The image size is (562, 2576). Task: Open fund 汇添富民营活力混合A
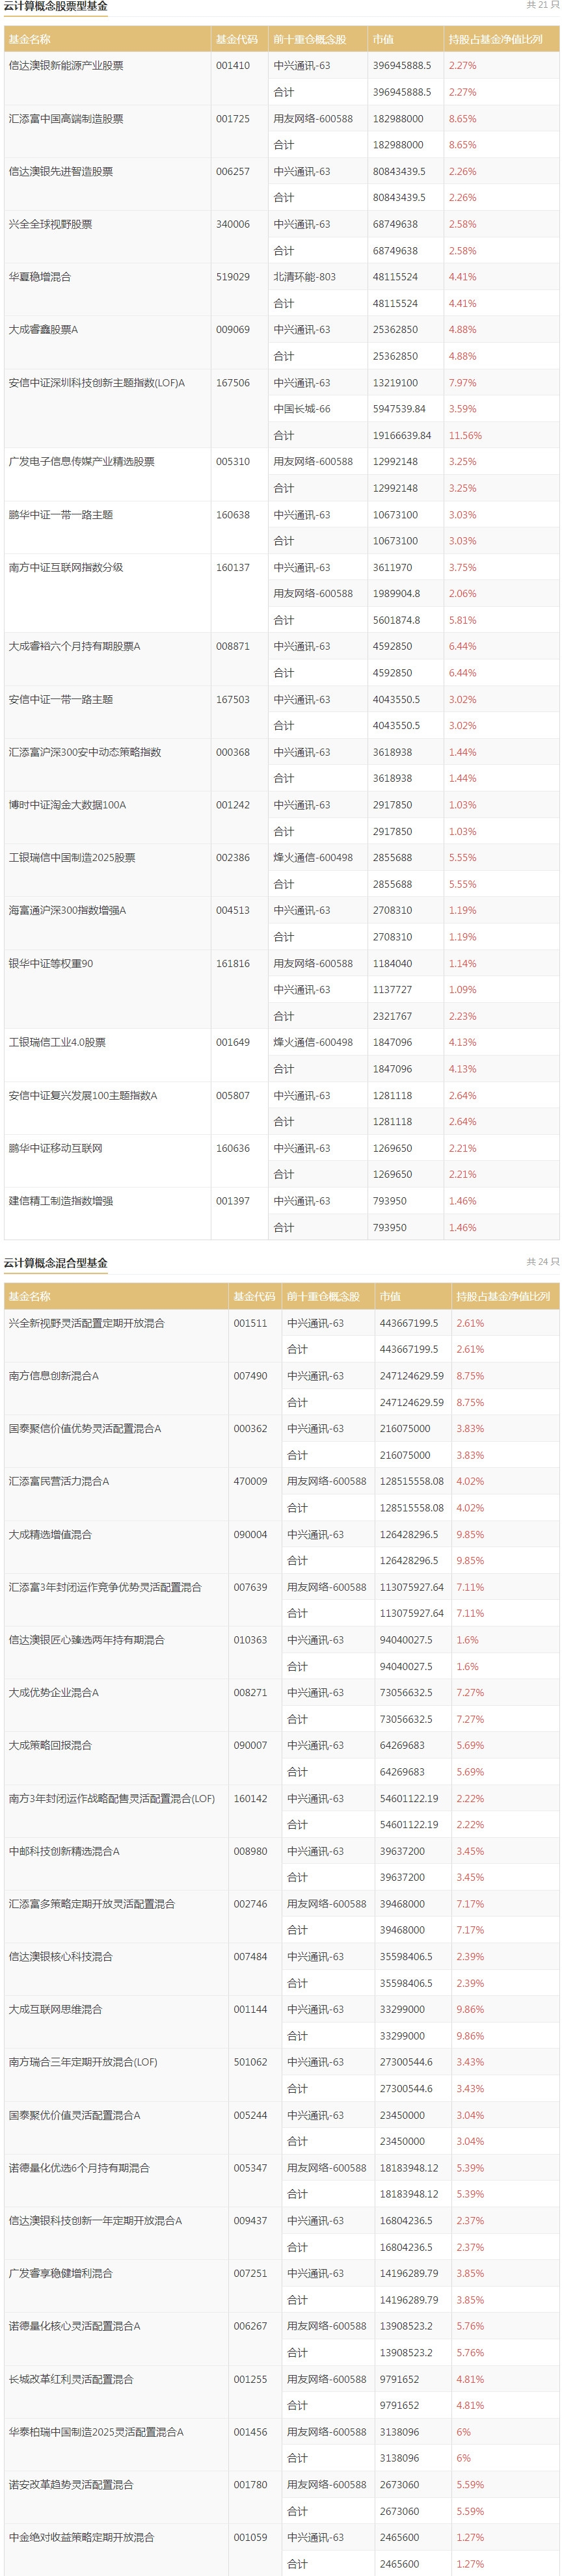[x=59, y=1482]
